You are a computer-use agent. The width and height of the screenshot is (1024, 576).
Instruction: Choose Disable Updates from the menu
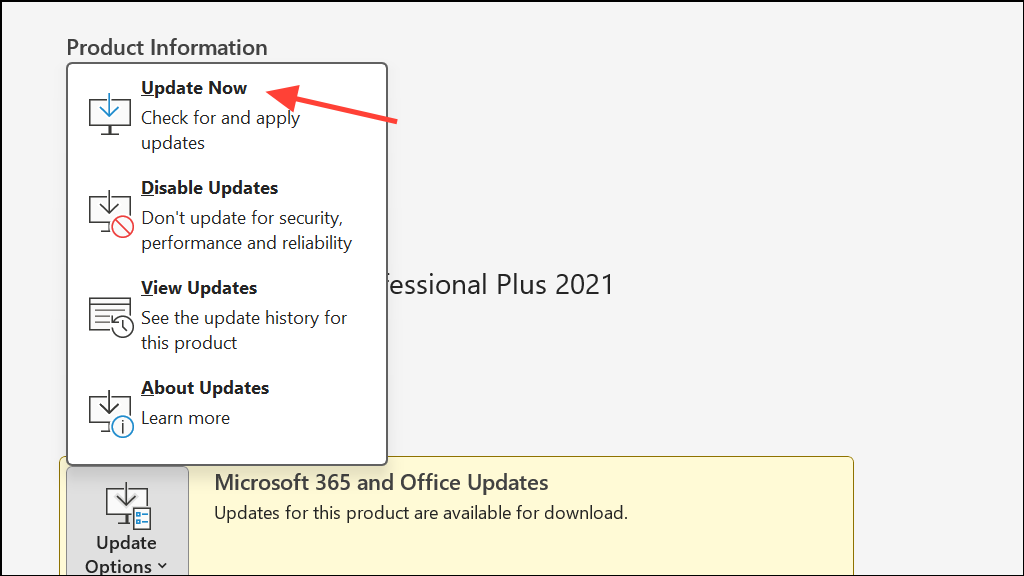(x=227, y=215)
